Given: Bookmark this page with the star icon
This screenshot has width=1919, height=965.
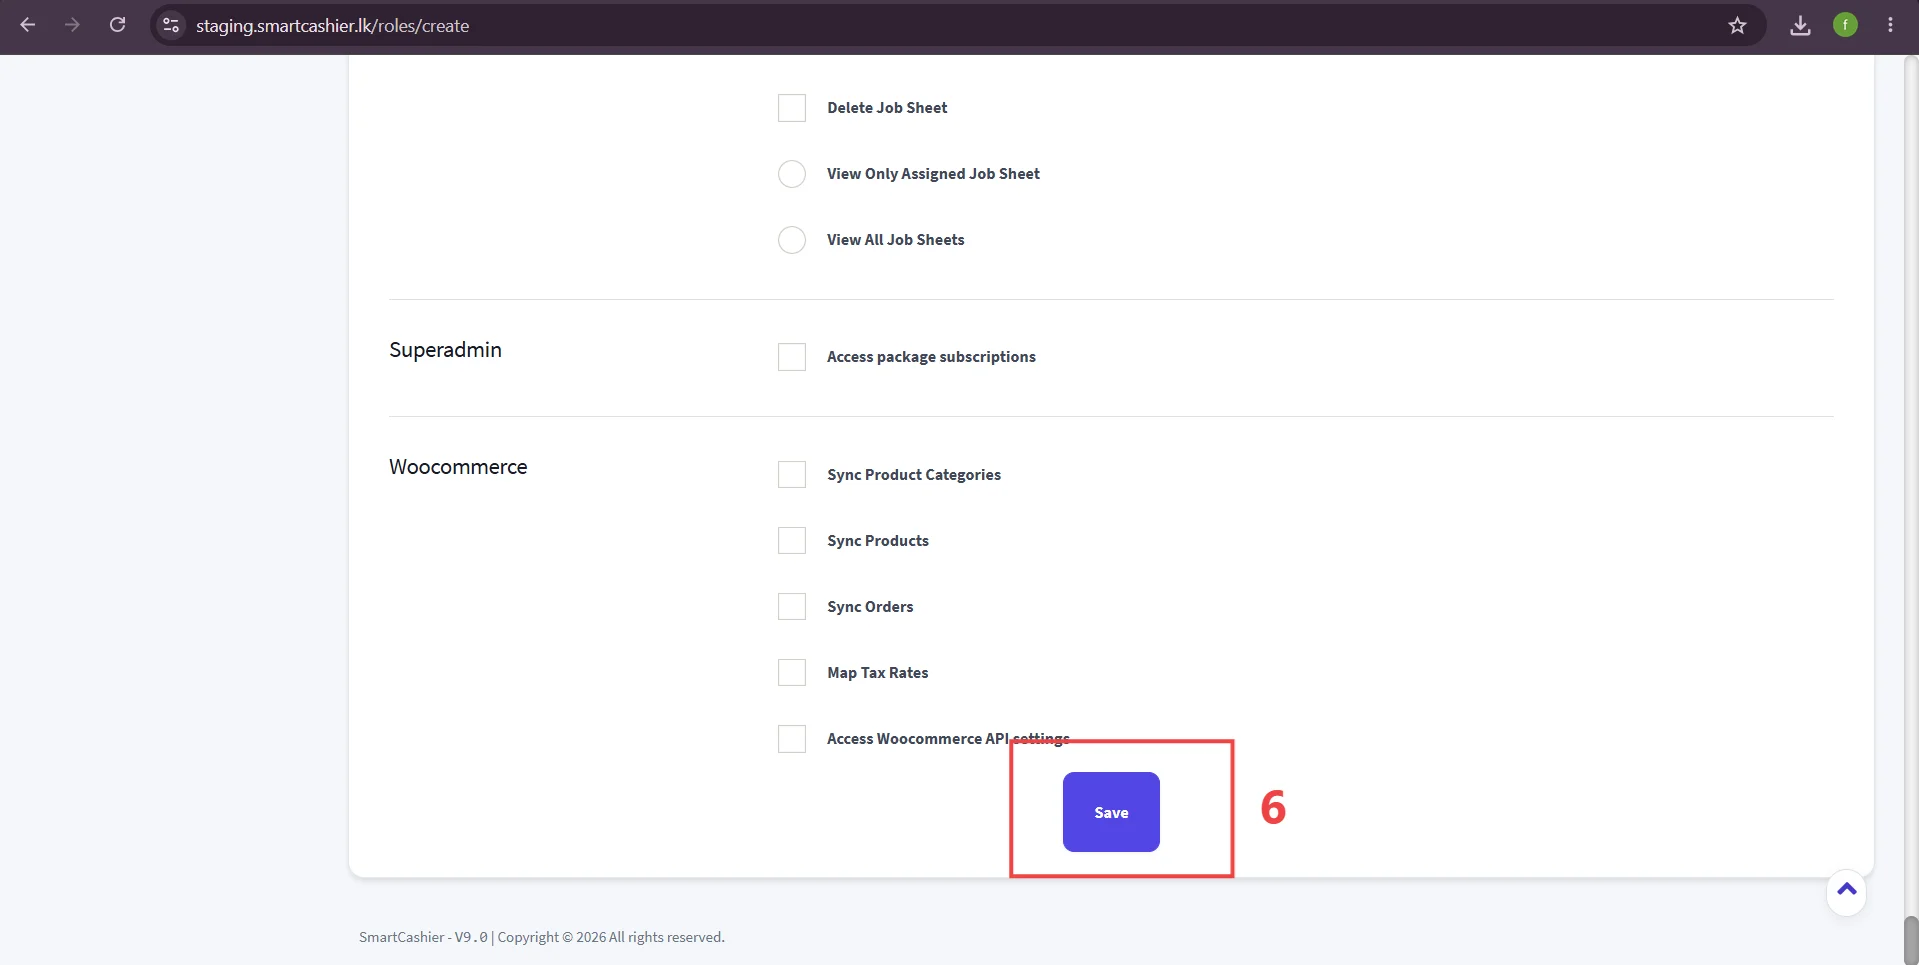Looking at the screenshot, I should 1737,25.
